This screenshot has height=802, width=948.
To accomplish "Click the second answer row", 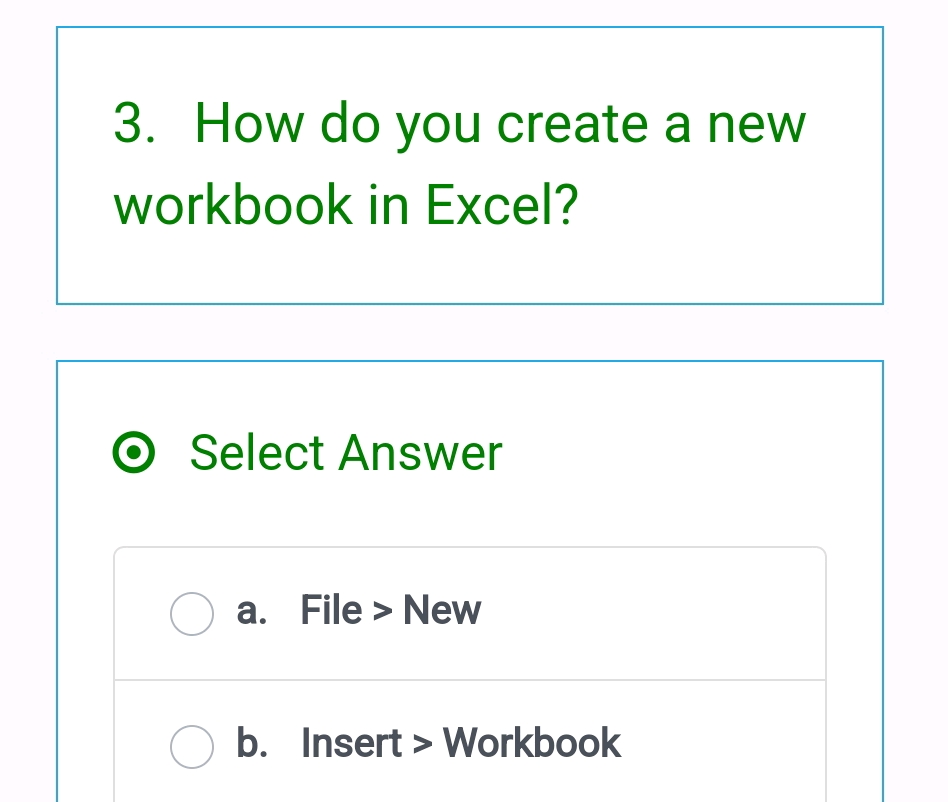I will click(470, 745).
